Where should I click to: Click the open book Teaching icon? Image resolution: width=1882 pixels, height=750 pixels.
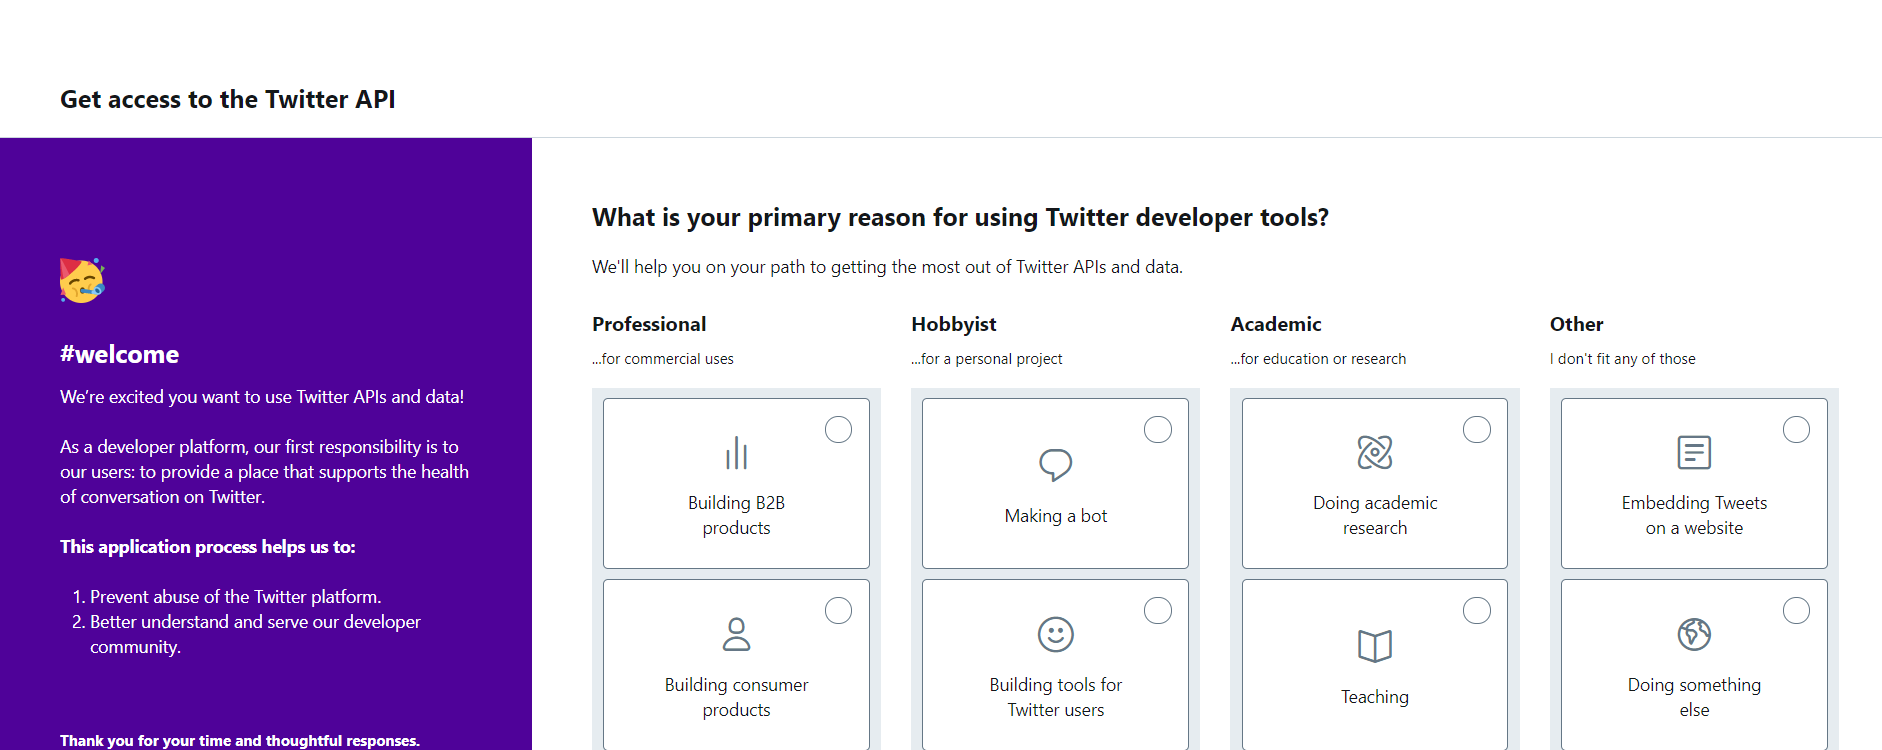click(1375, 646)
